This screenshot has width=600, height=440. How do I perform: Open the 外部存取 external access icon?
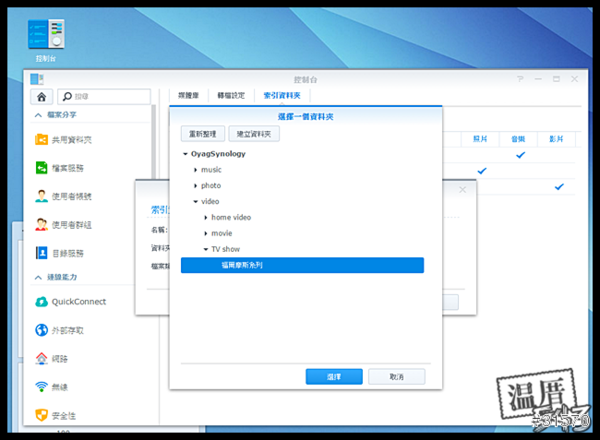click(x=42, y=330)
